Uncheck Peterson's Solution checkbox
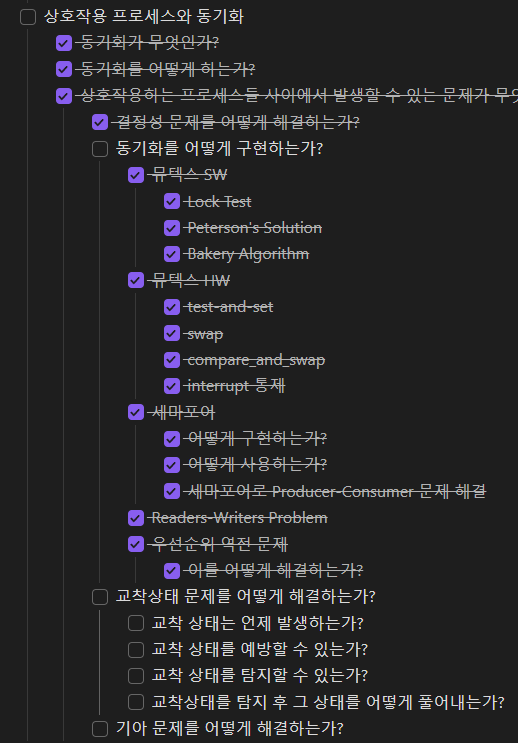 [172, 228]
